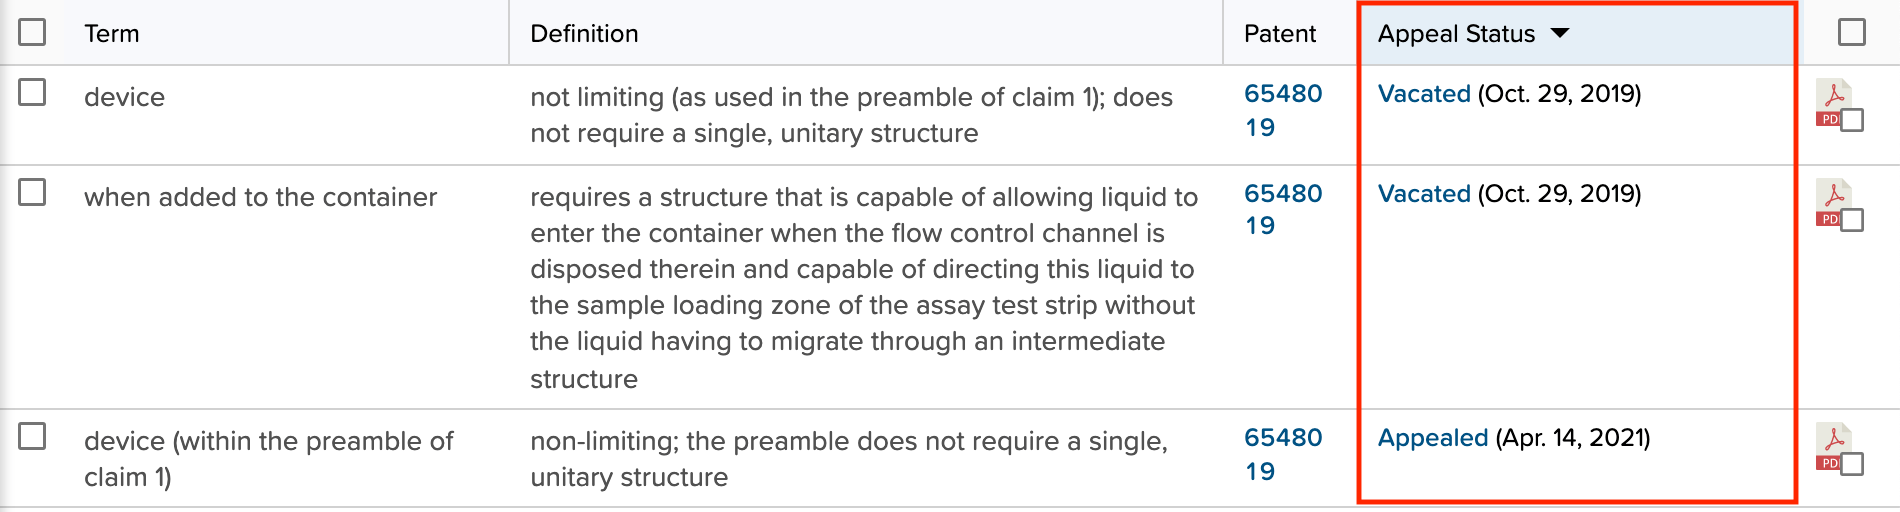The height and width of the screenshot is (512, 1900).
Task: Open the PDF icon for 'when added to the container'
Action: click(x=1832, y=202)
